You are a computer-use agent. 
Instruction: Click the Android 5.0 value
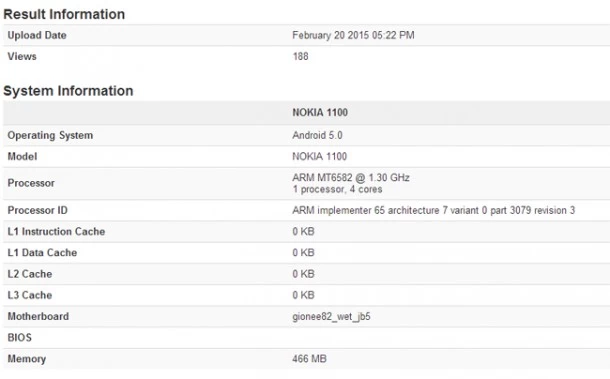(317, 135)
